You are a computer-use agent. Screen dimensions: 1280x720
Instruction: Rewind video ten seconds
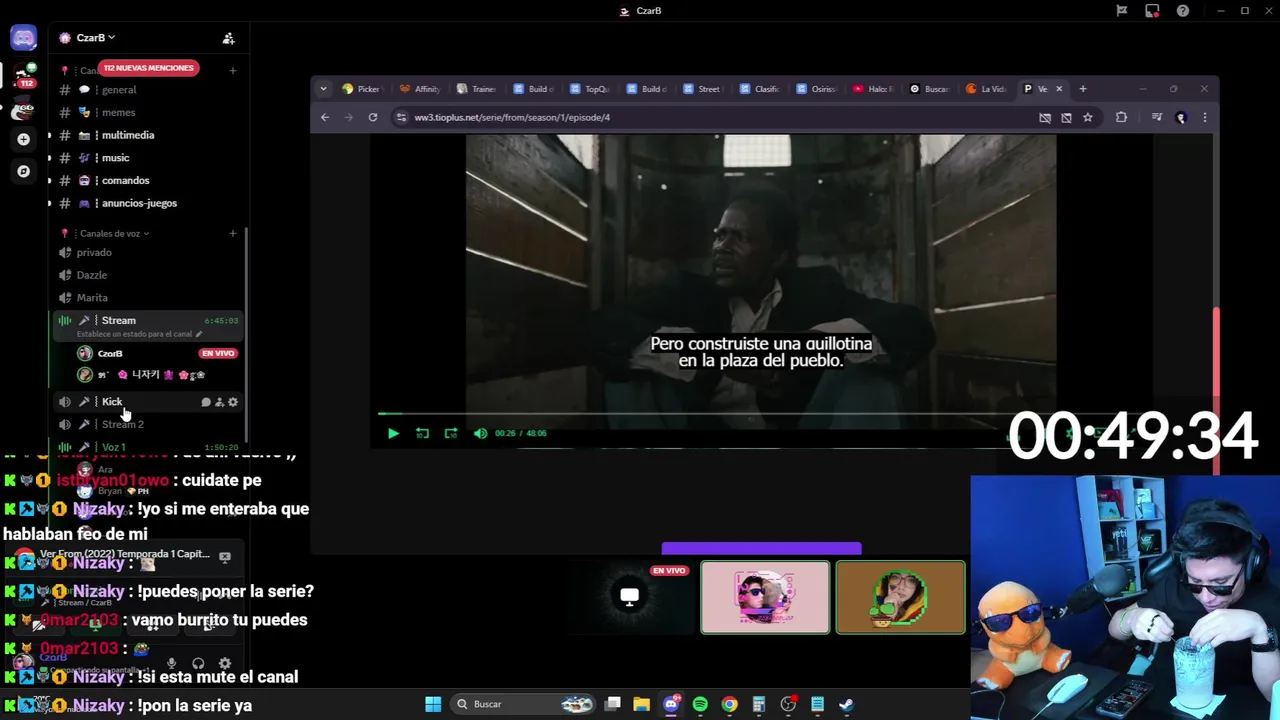click(x=422, y=433)
